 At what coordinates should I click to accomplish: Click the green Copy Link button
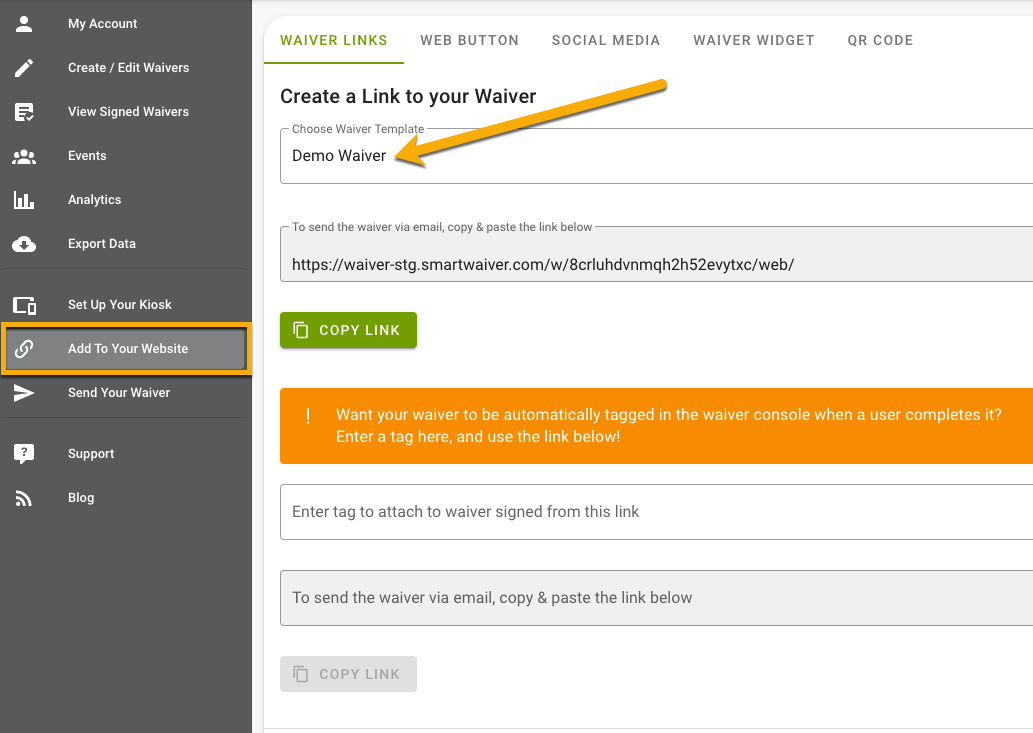click(349, 330)
